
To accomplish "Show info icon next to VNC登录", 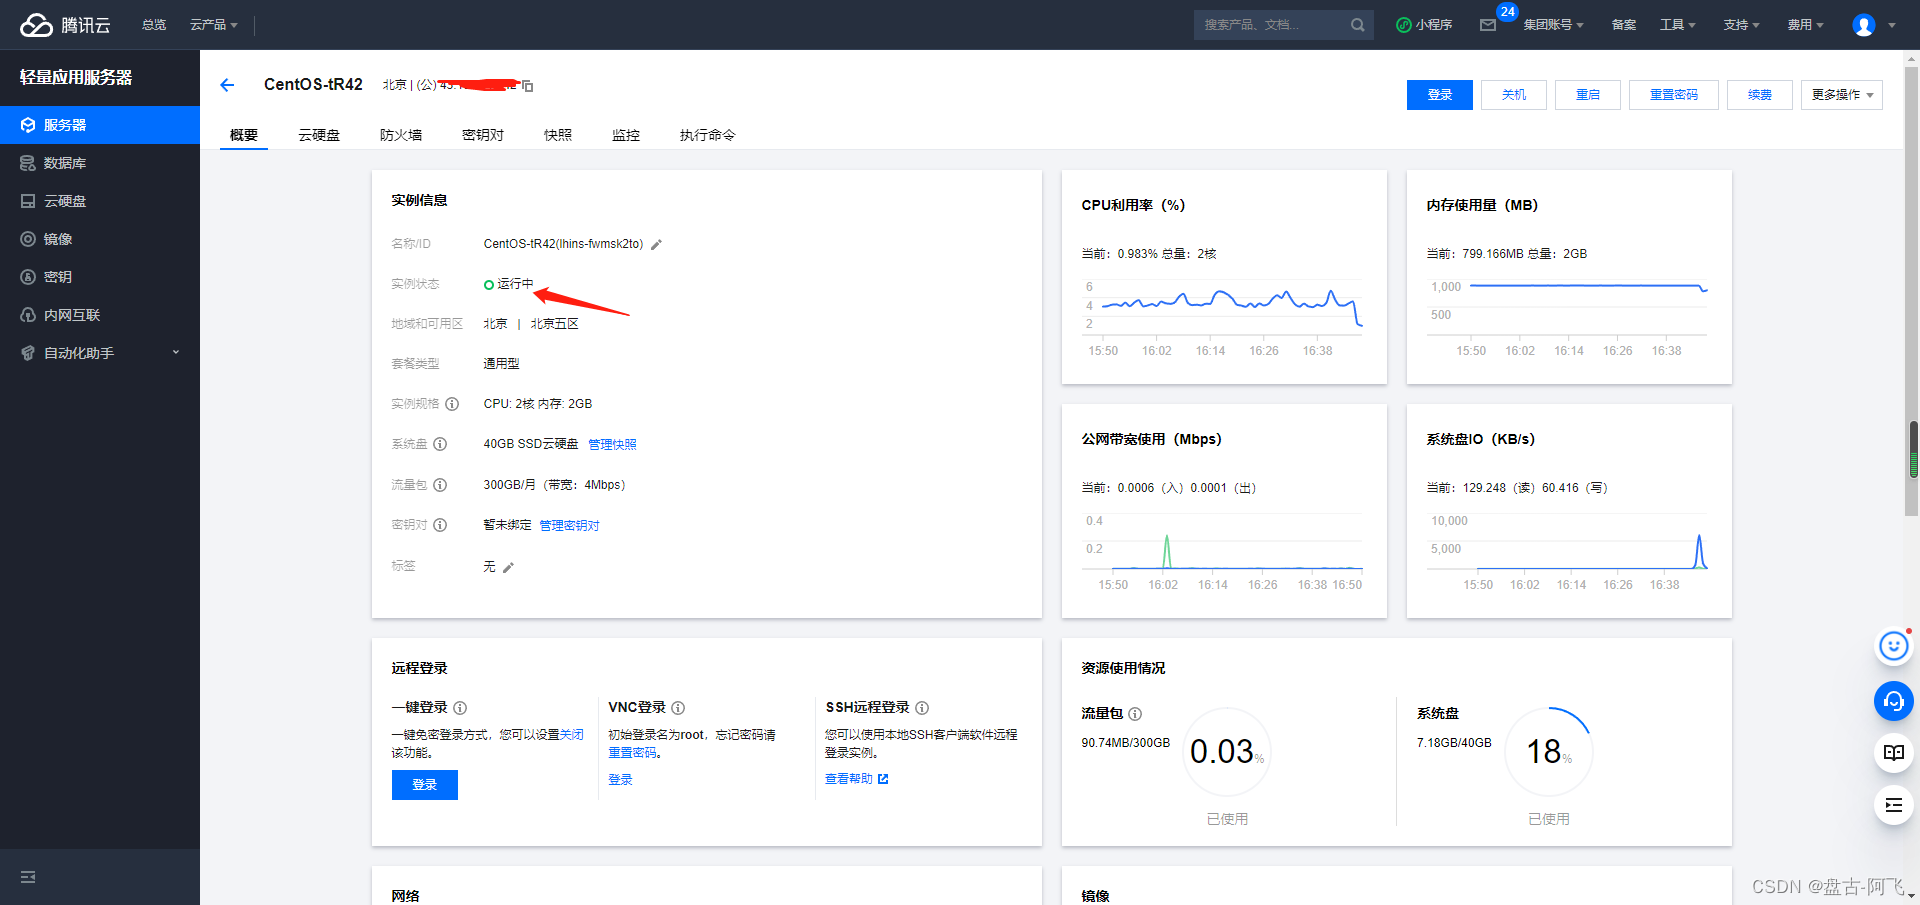I will (x=678, y=708).
